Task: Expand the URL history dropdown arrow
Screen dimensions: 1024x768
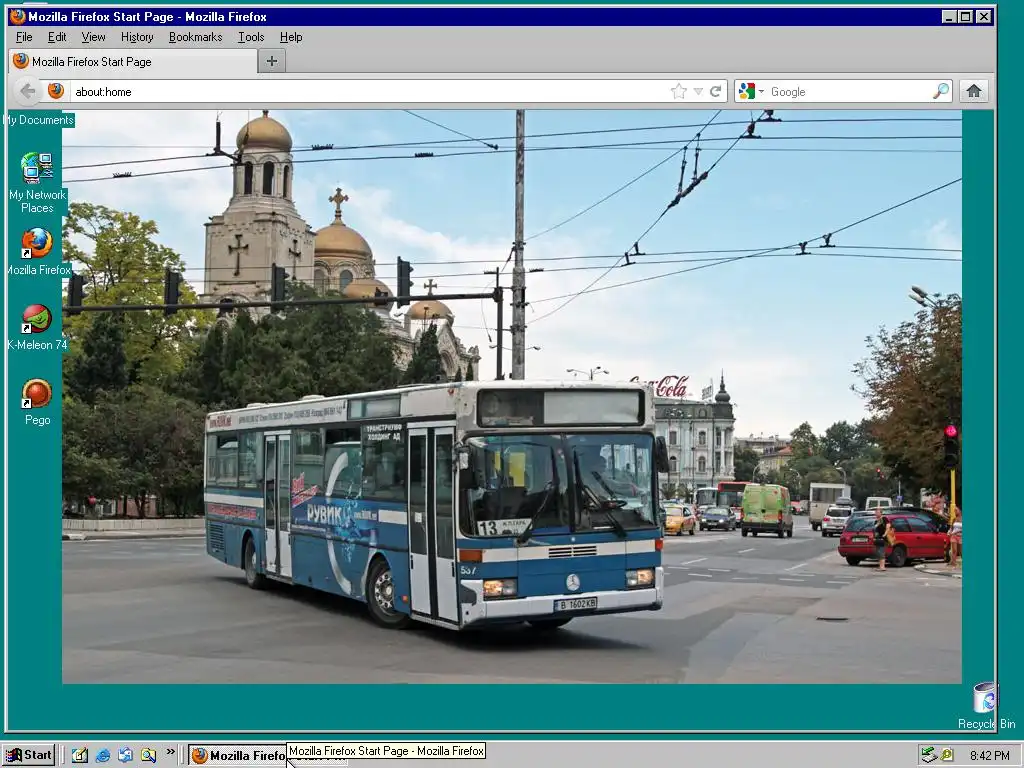Action: 697,91
